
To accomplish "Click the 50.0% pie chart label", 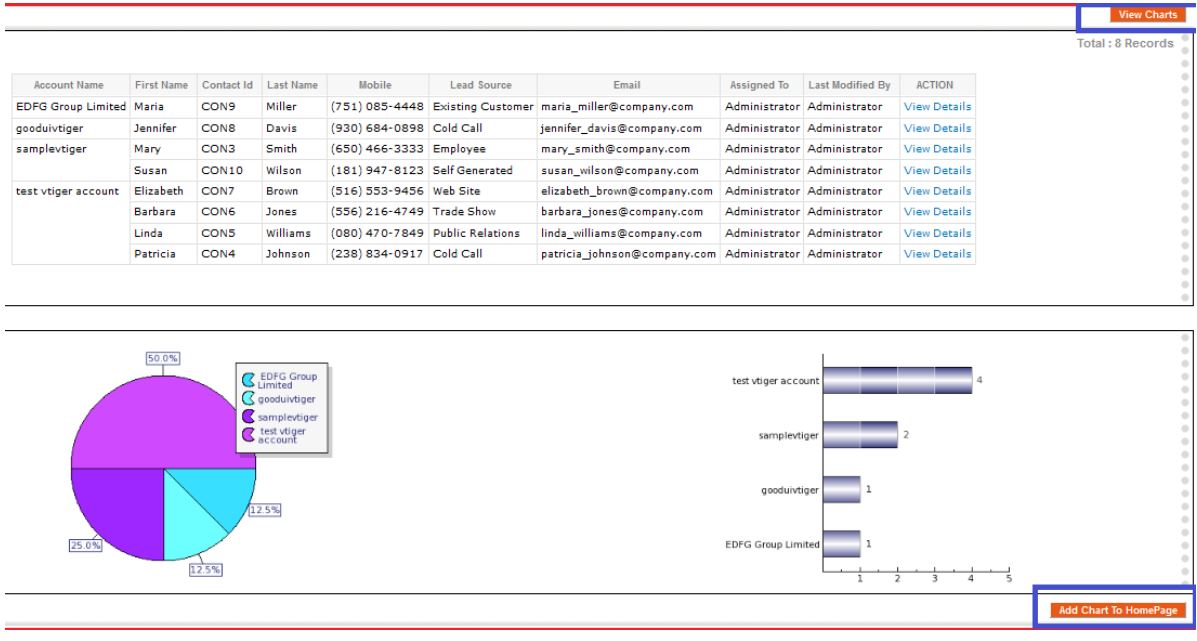I will tap(162, 358).
